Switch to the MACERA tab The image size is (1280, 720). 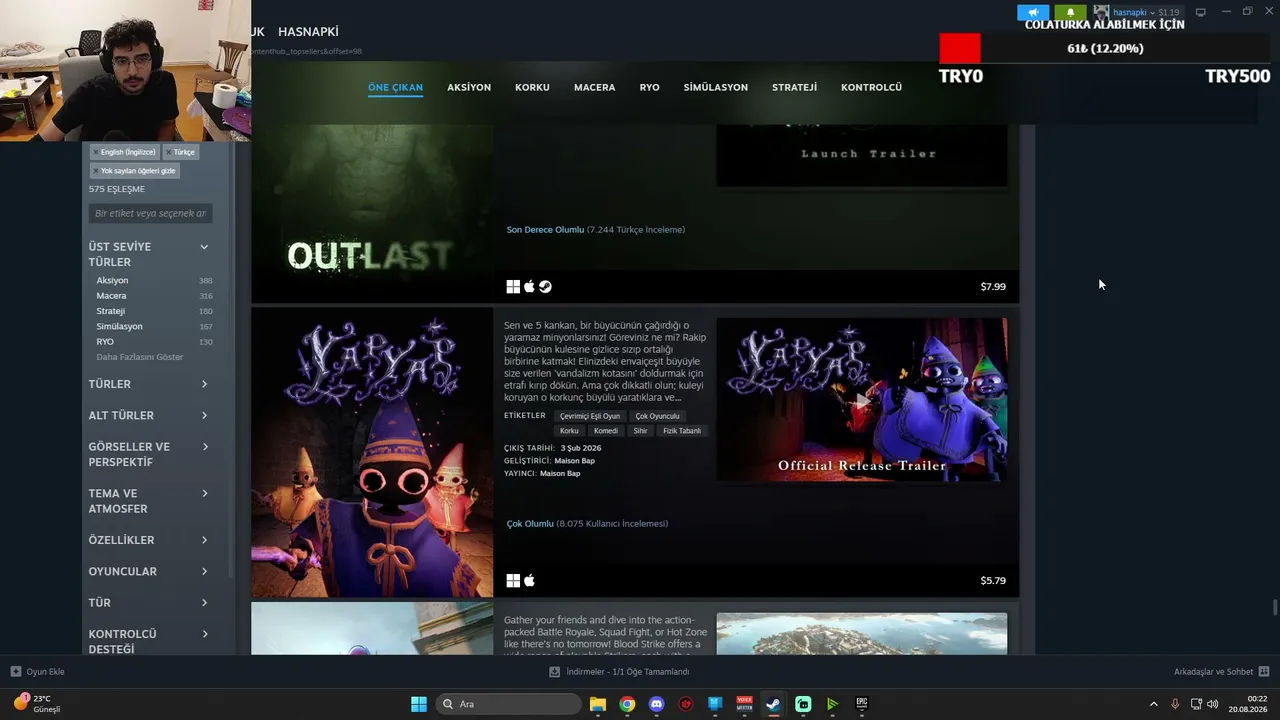(x=594, y=87)
